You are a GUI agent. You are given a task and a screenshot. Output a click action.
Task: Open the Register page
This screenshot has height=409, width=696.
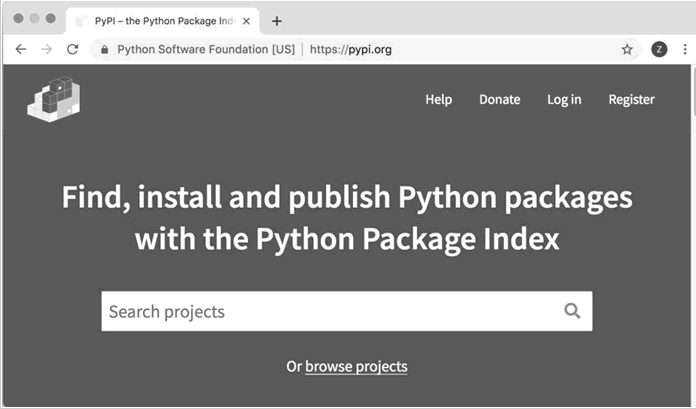pyautogui.click(x=631, y=99)
